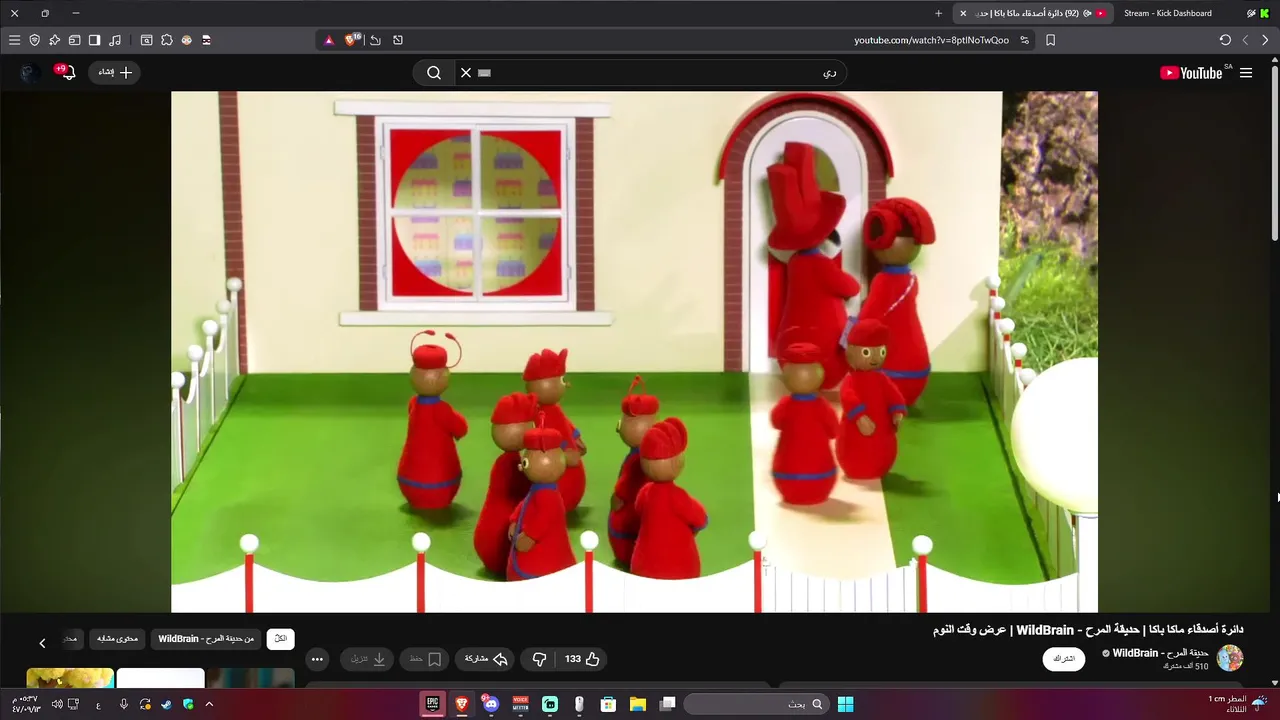Viewport: 1280px width, 720px height.
Task: Open Brave Shields lion icon with 16 badge
Action: pos(352,40)
